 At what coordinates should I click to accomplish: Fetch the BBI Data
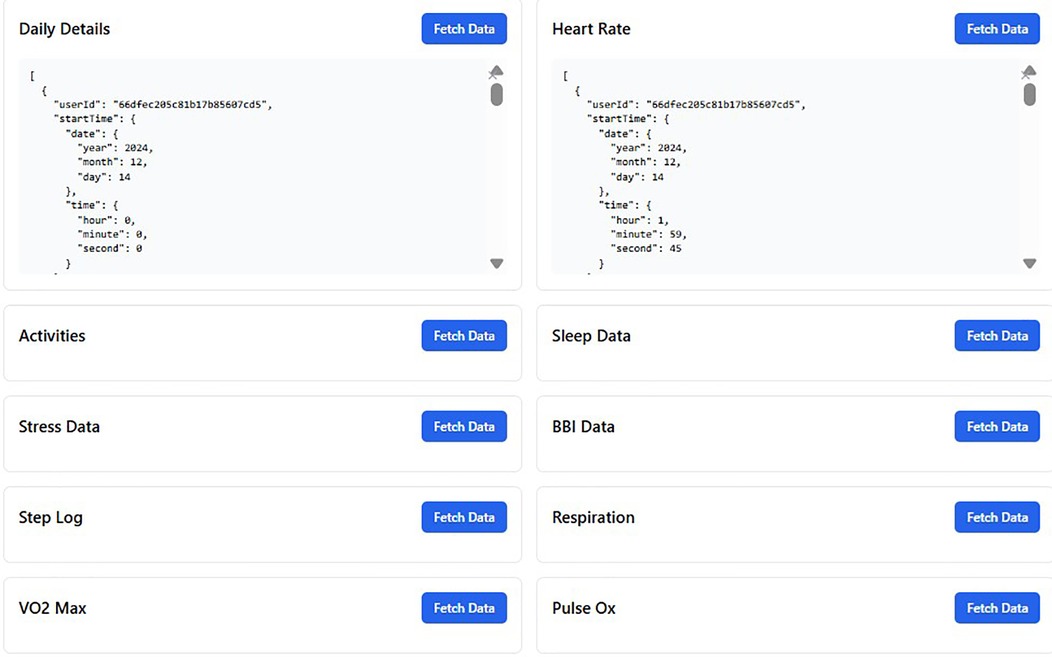pos(996,427)
